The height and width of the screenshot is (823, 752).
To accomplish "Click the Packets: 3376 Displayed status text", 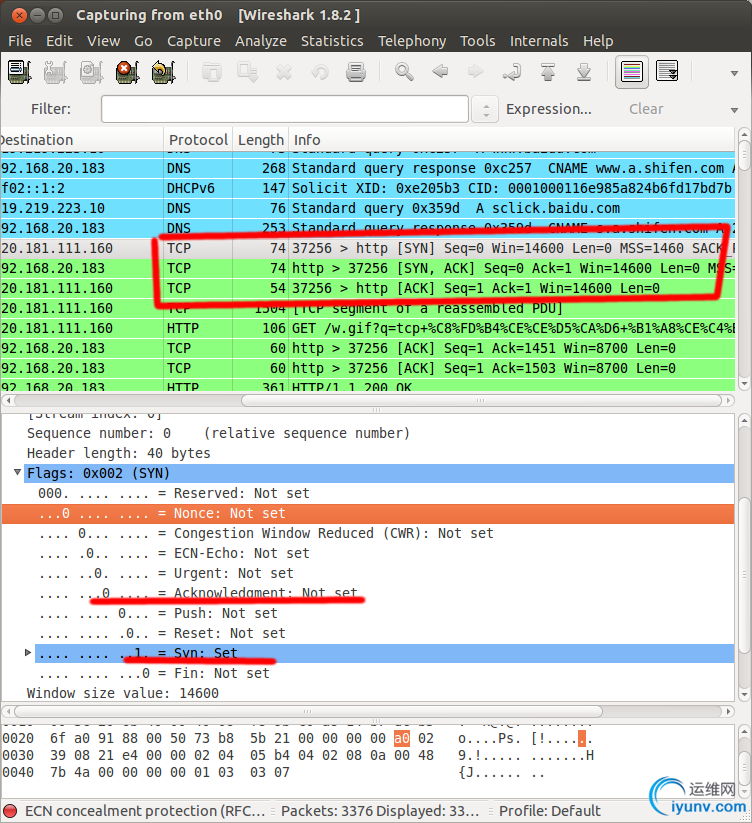I will point(380,811).
